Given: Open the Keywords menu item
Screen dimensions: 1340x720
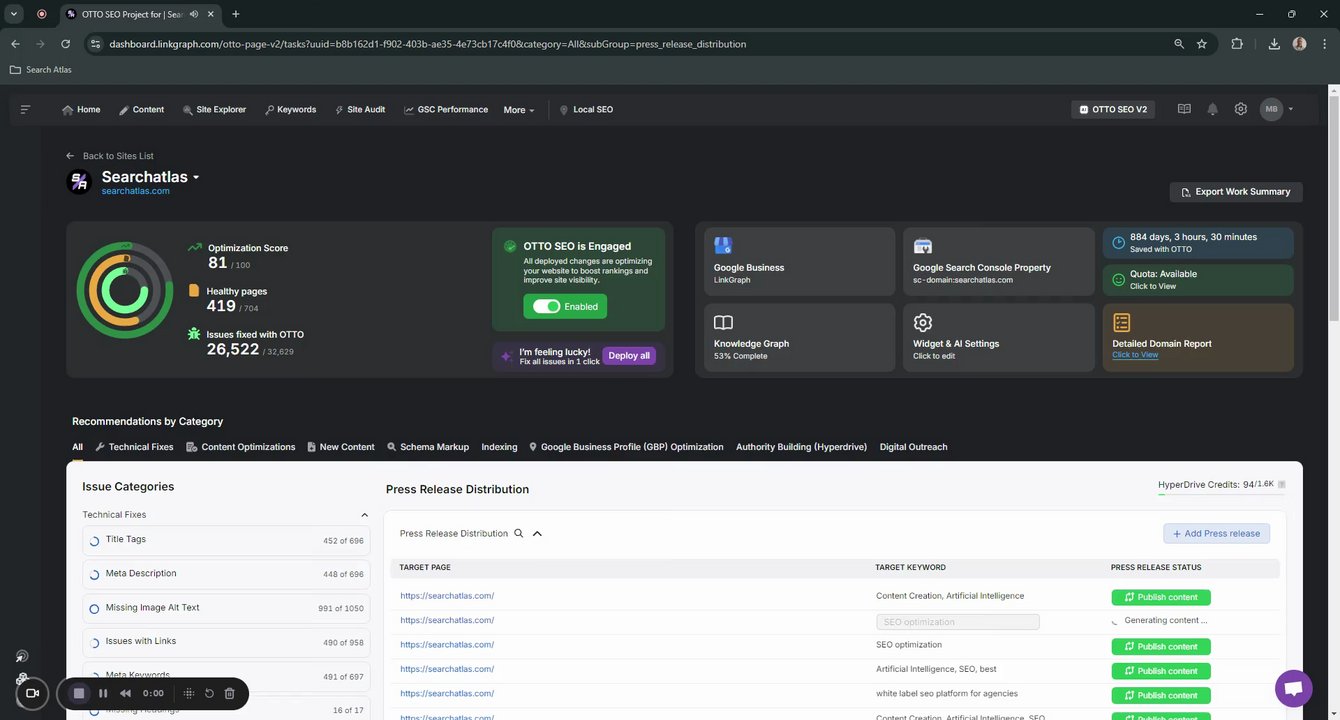Looking at the screenshot, I should click(290, 110).
